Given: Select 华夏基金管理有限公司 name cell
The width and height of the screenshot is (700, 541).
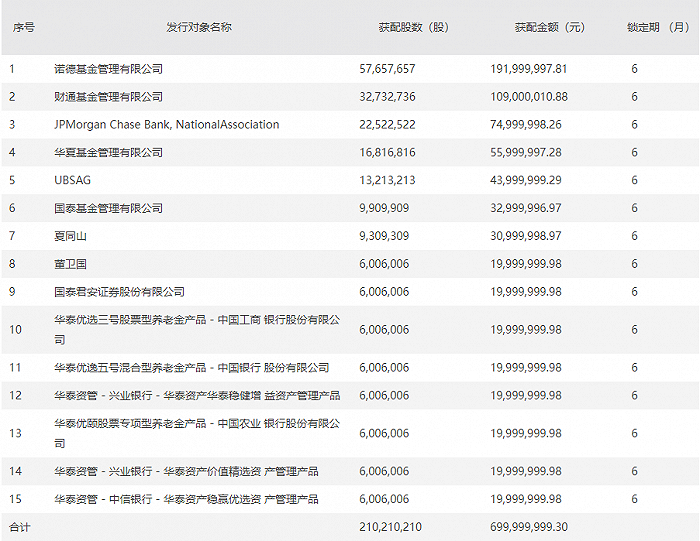Looking at the screenshot, I should (x=108, y=153).
